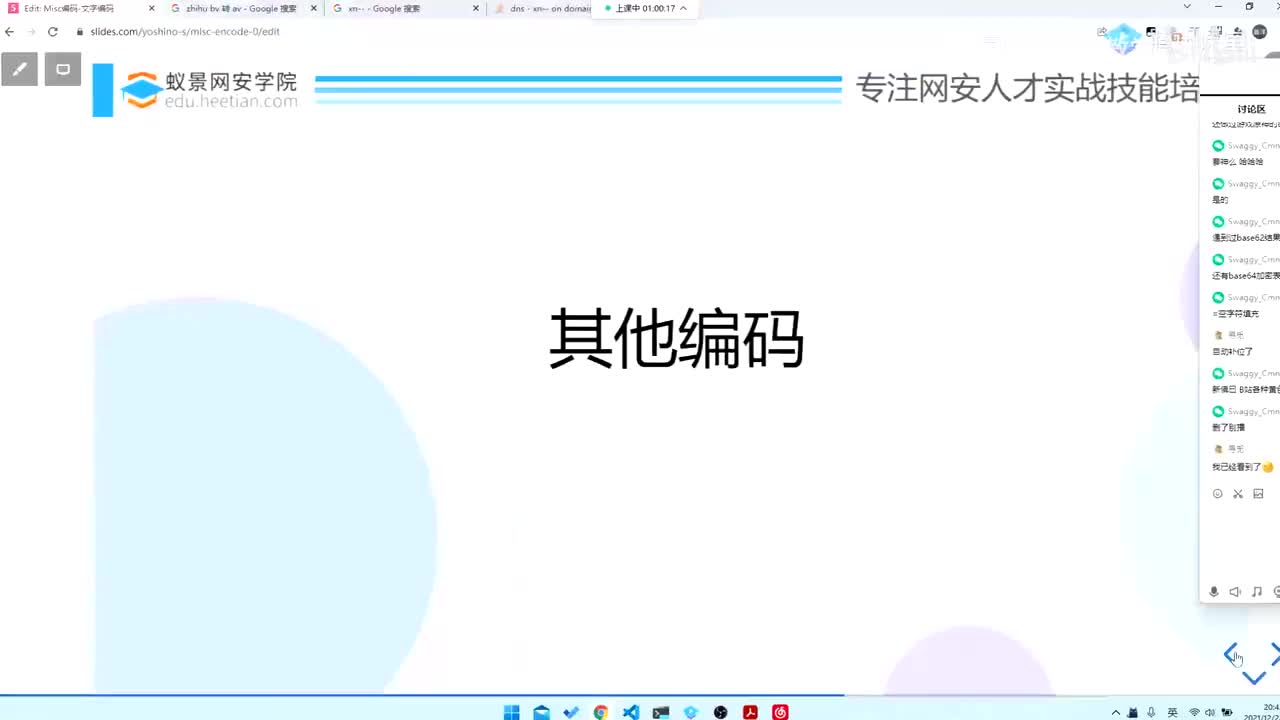Open Visual Studio Code from taskbar
This screenshot has height=720, width=1280.
coord(630,712)
